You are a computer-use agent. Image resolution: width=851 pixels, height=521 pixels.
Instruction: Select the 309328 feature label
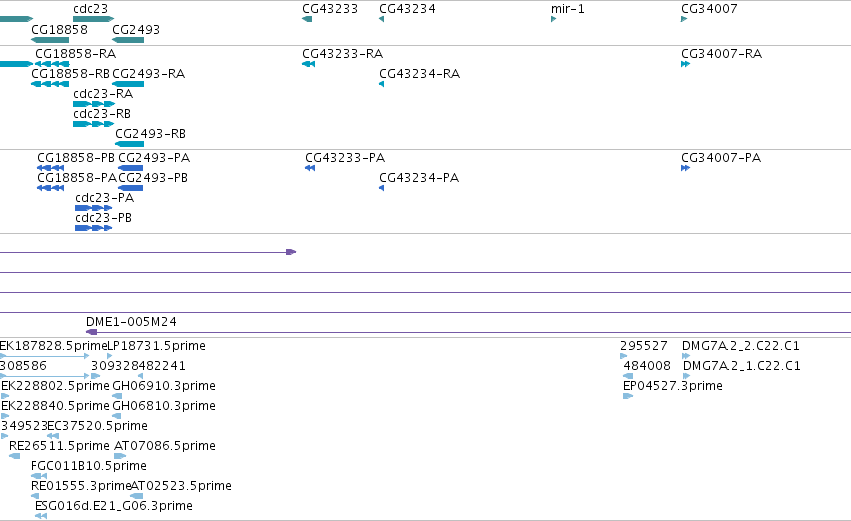(115, 366)
